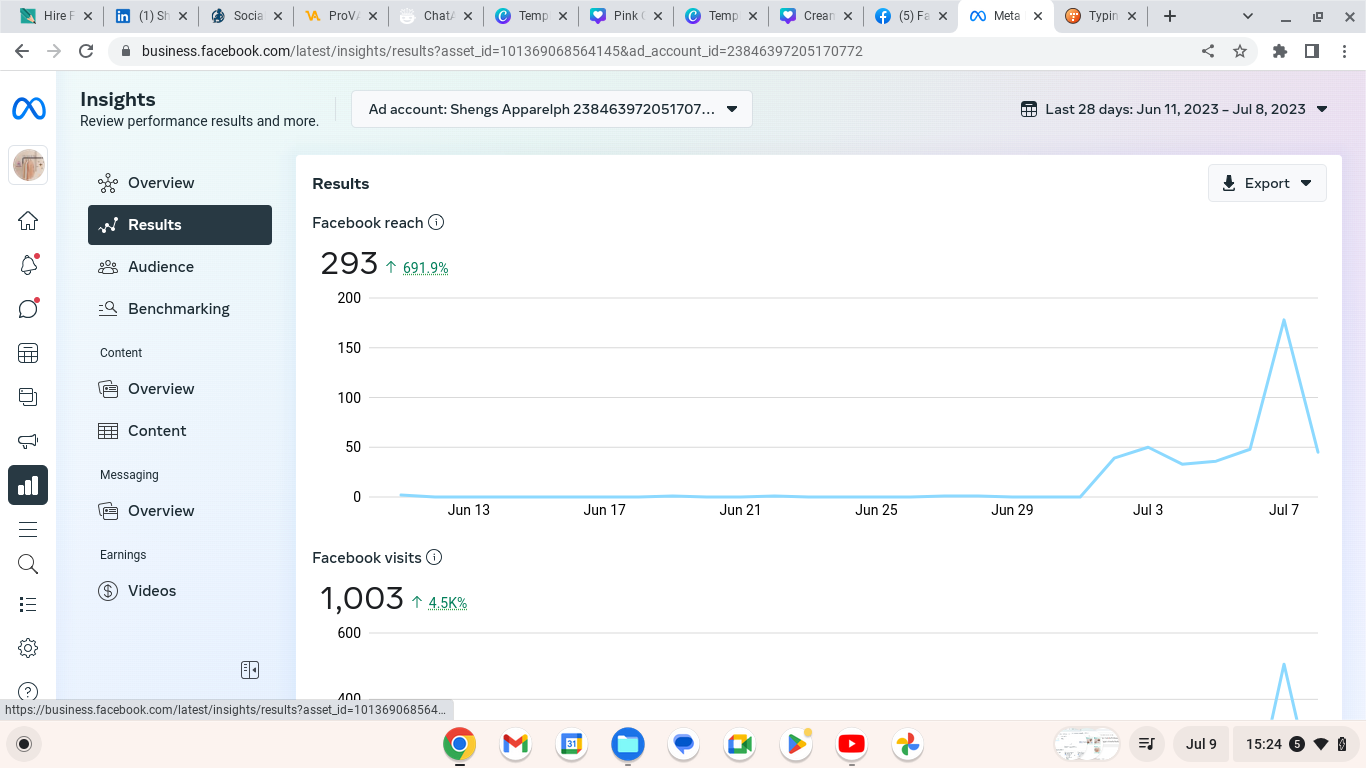Toggle the browser side panel

[1312, 51]
